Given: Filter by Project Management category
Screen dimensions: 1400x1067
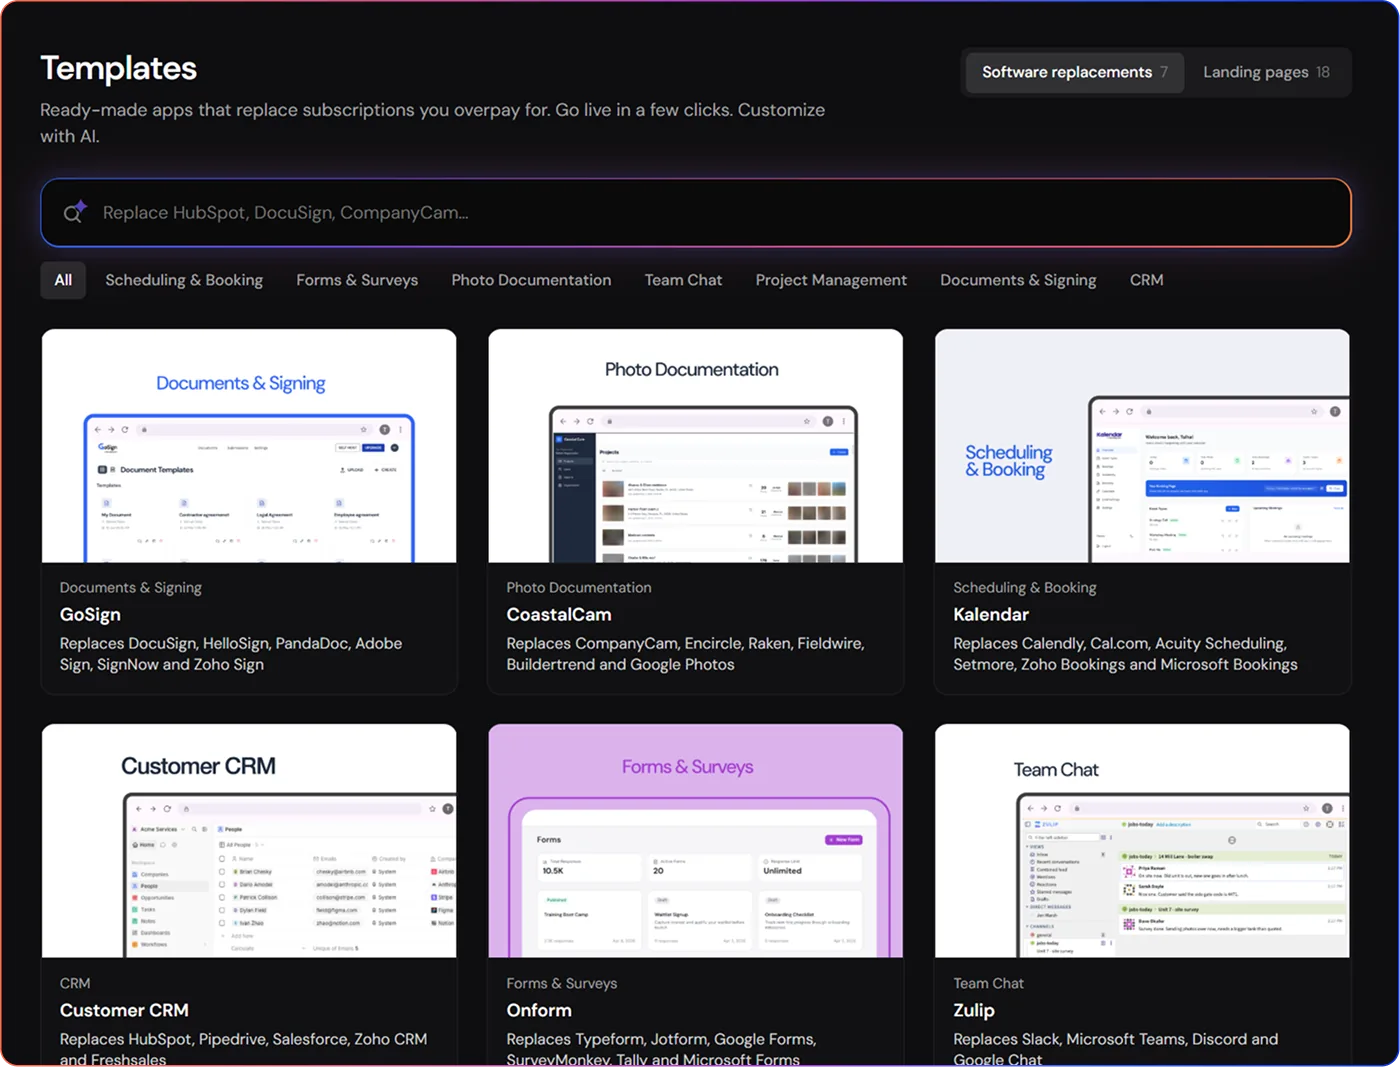Looking at the screenshot, I should [x=831, y=280].
